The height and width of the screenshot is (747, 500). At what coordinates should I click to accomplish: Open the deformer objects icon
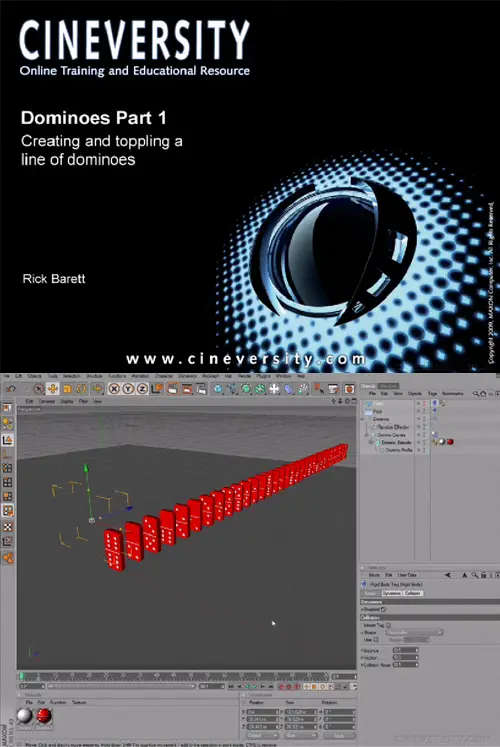coord(289,389)
